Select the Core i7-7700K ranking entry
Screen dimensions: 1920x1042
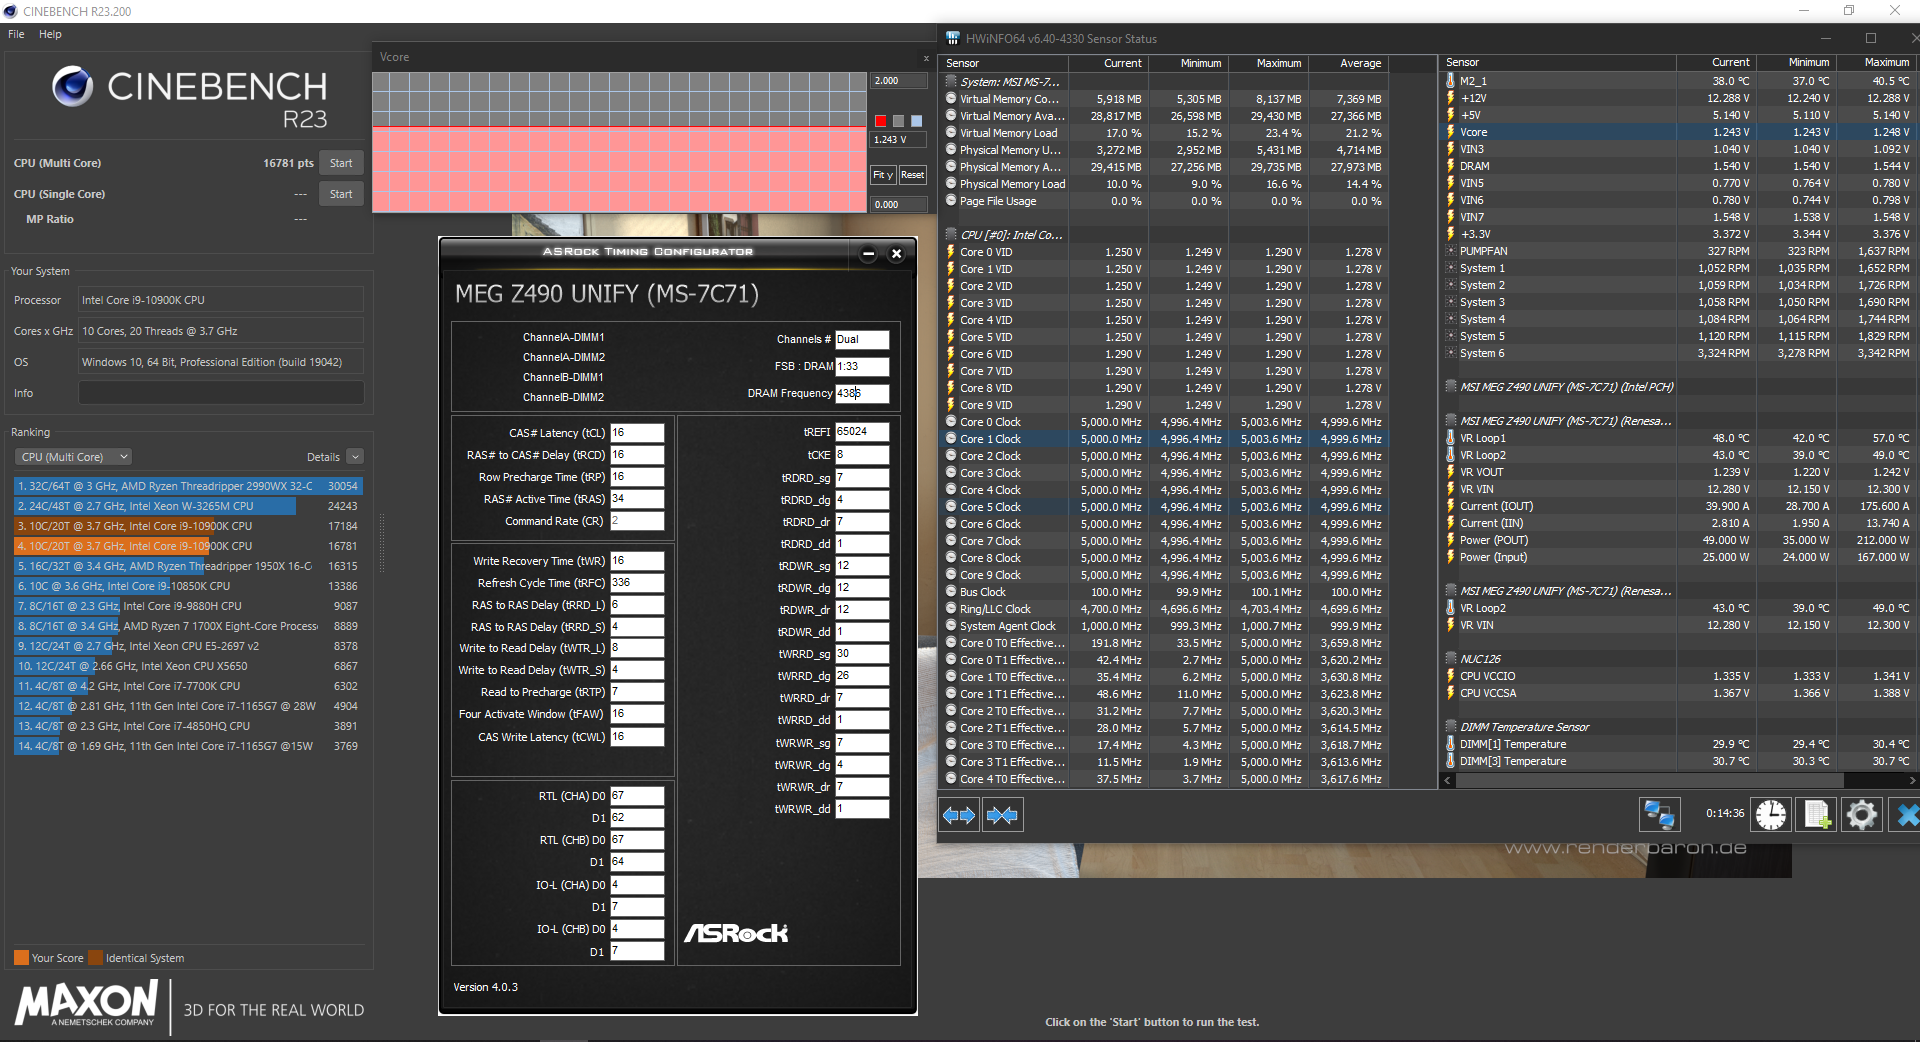tap(187, 686)
